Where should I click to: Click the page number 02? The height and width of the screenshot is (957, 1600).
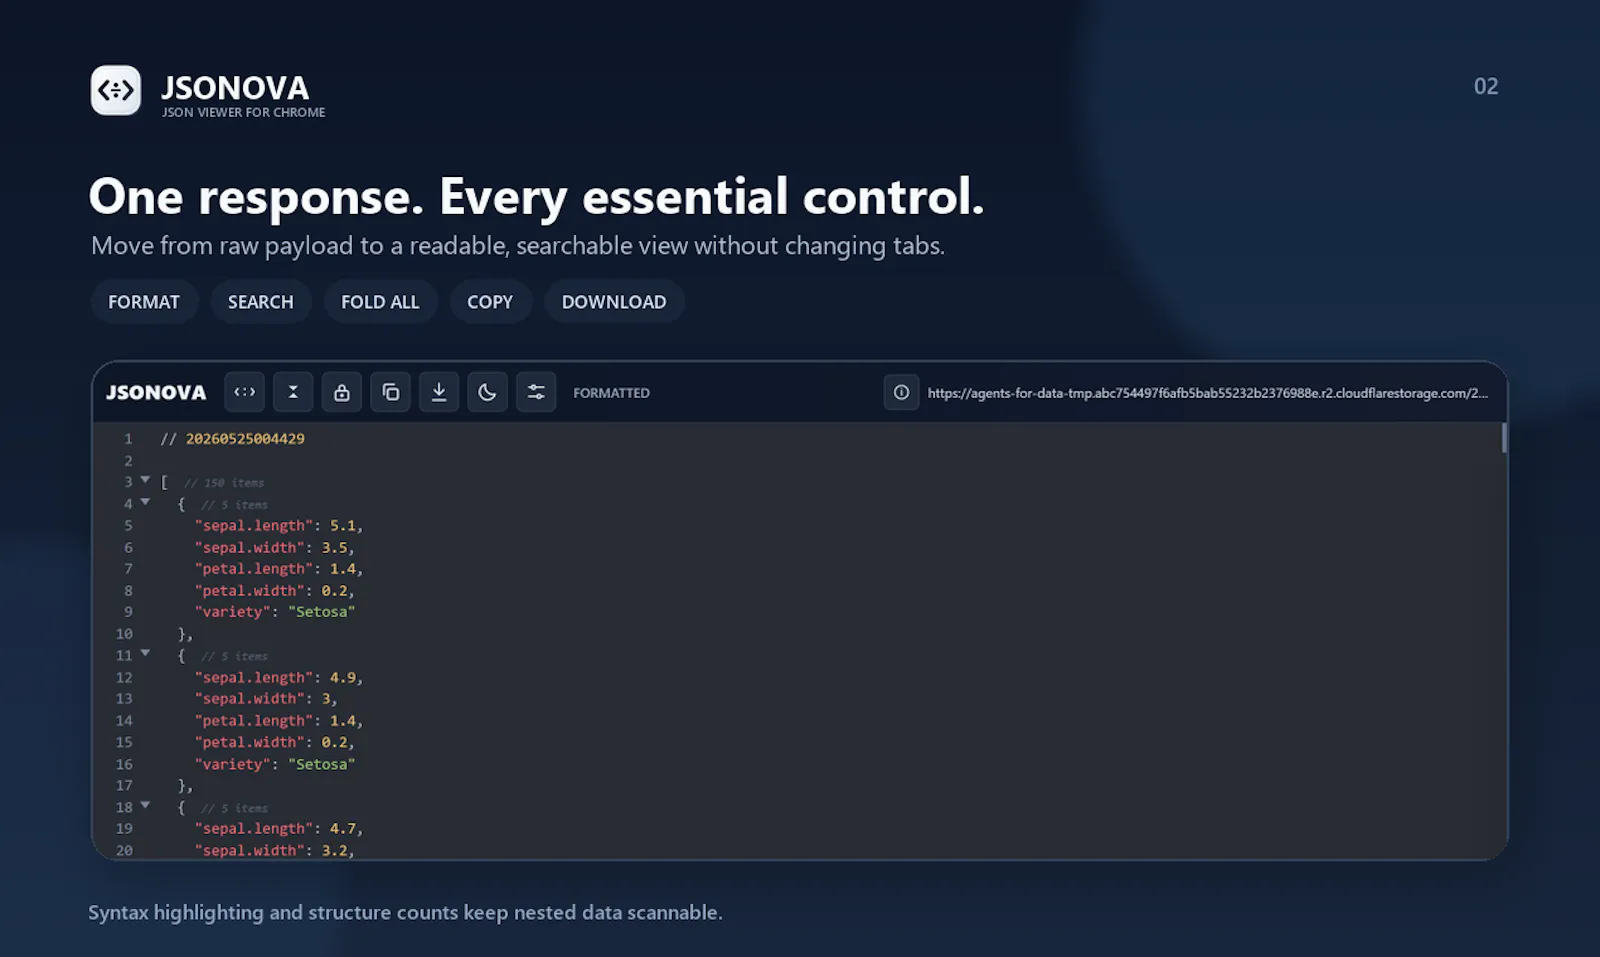pyautogui.click(x=1486, y=86)
